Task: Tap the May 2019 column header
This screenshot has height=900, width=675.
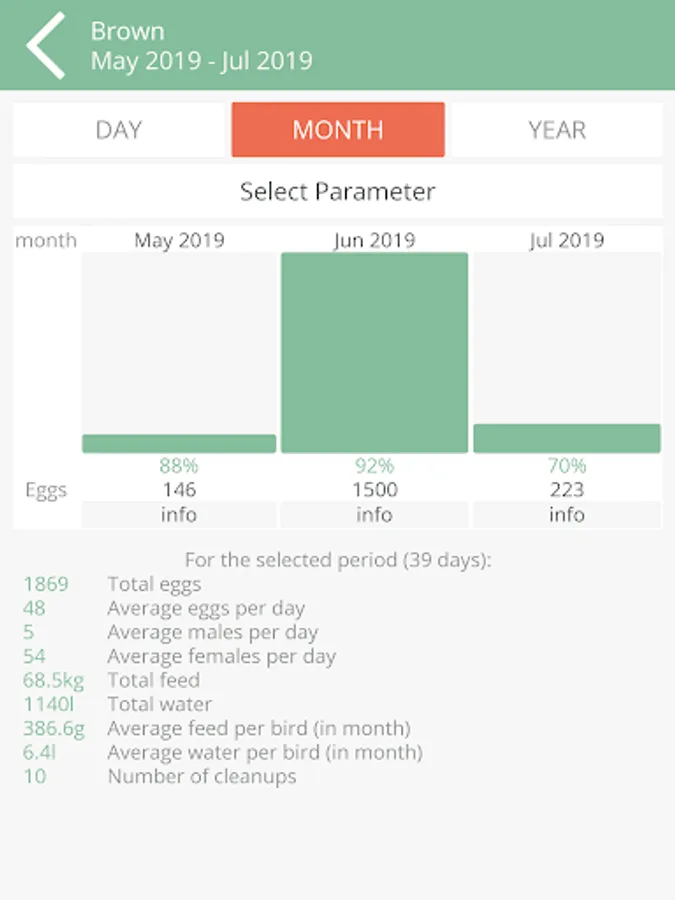Action: pos(179,240)
